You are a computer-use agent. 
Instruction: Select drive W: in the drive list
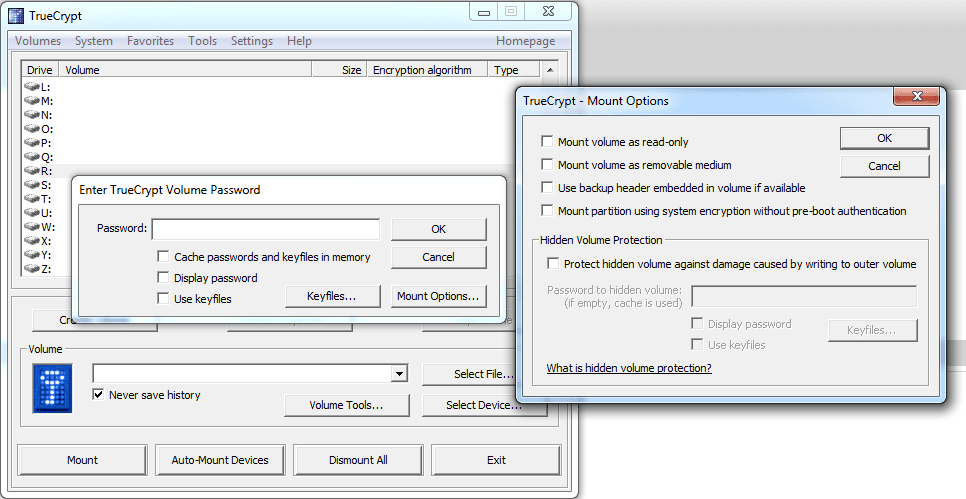pos(39,227)
